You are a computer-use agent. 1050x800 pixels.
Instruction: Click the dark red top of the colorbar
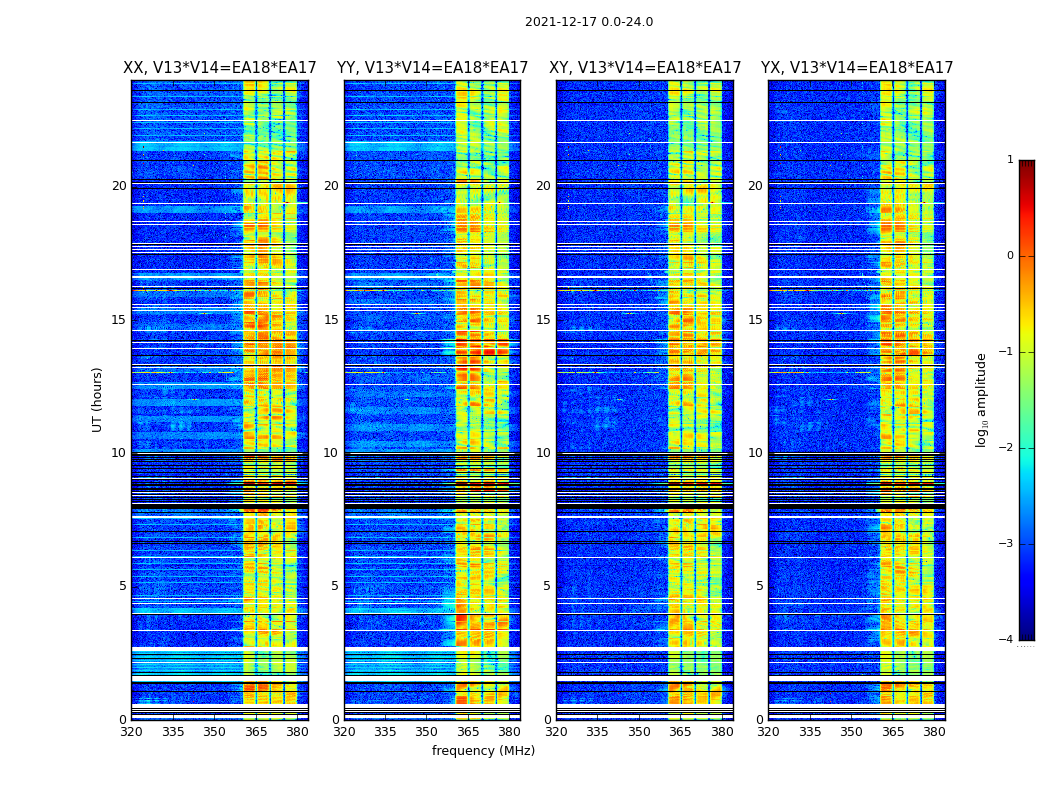pos(1027,165)
